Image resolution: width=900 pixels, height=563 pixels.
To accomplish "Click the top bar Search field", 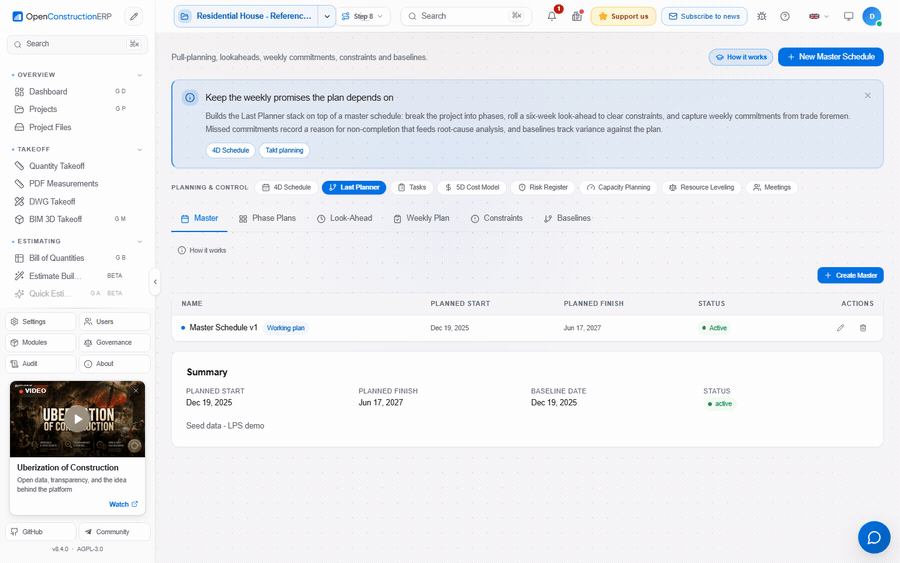I will (x=466, y=16).
